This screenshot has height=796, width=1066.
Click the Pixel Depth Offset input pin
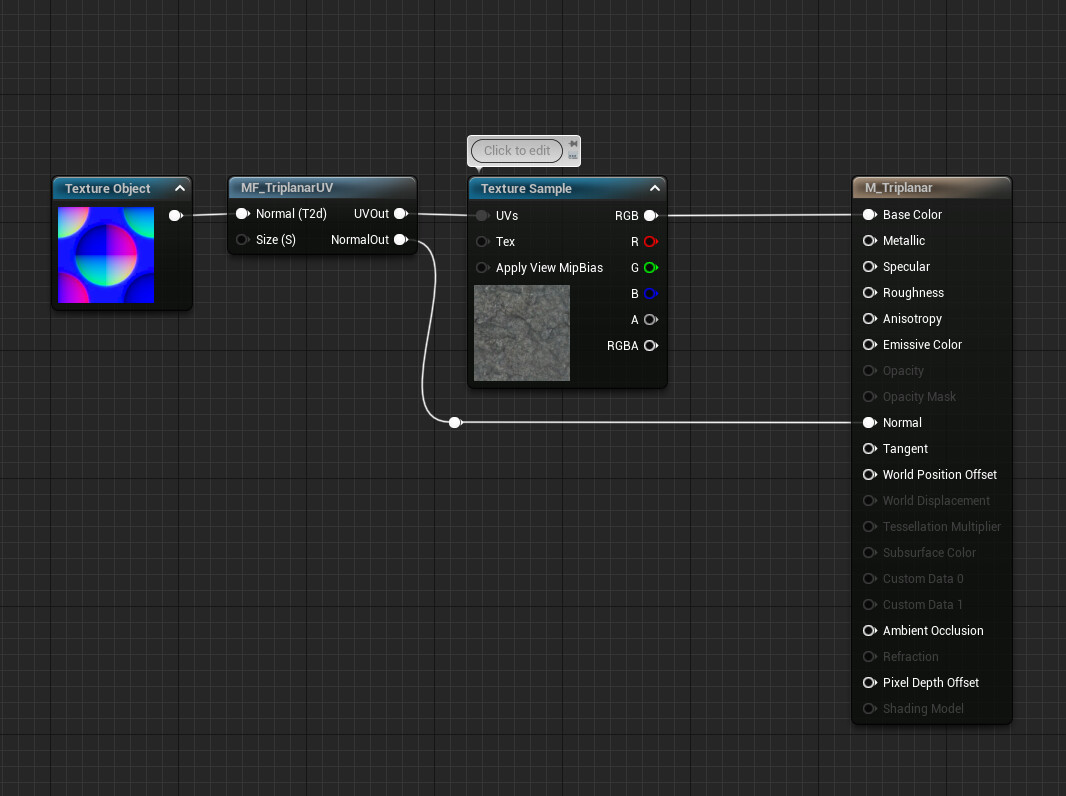(869, 682)
